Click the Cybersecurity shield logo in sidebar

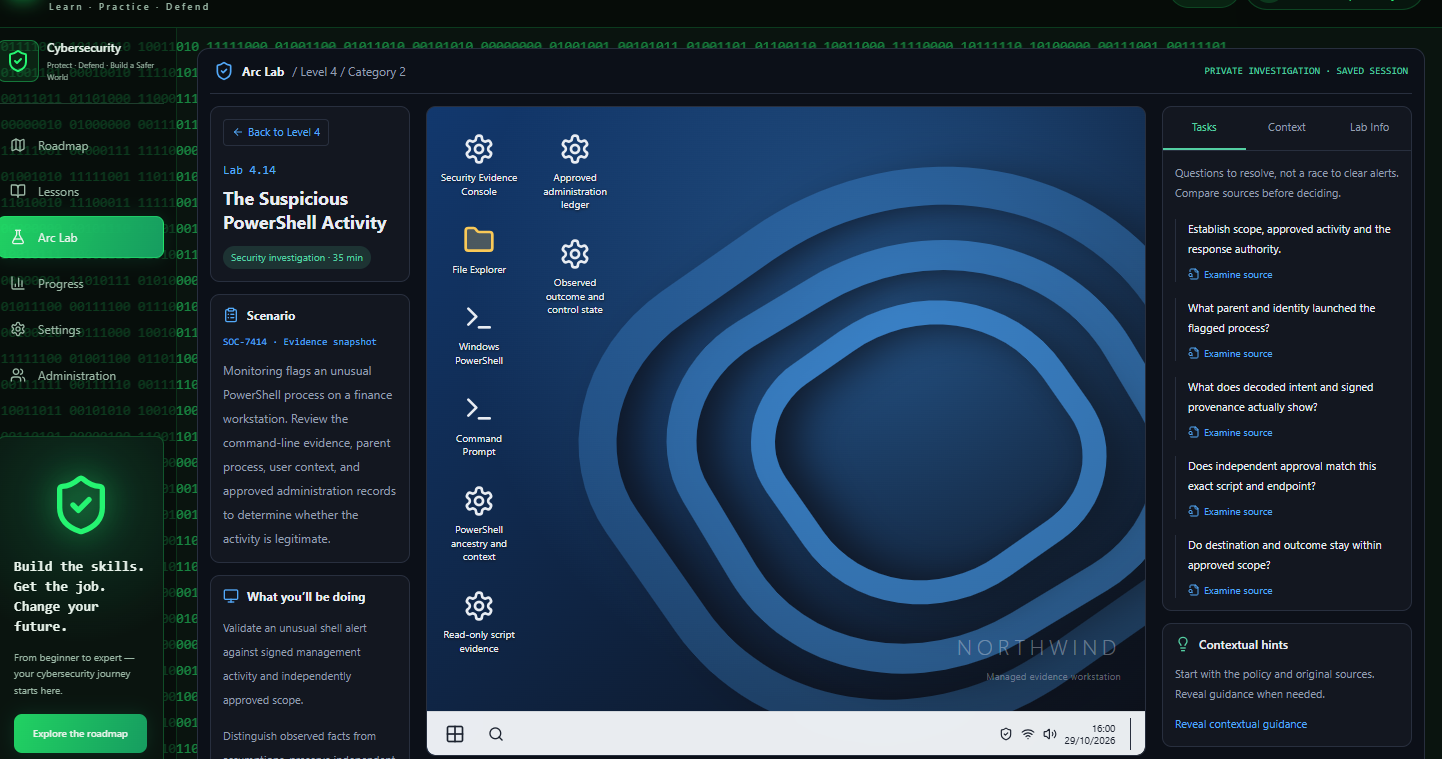pos(19,61)
